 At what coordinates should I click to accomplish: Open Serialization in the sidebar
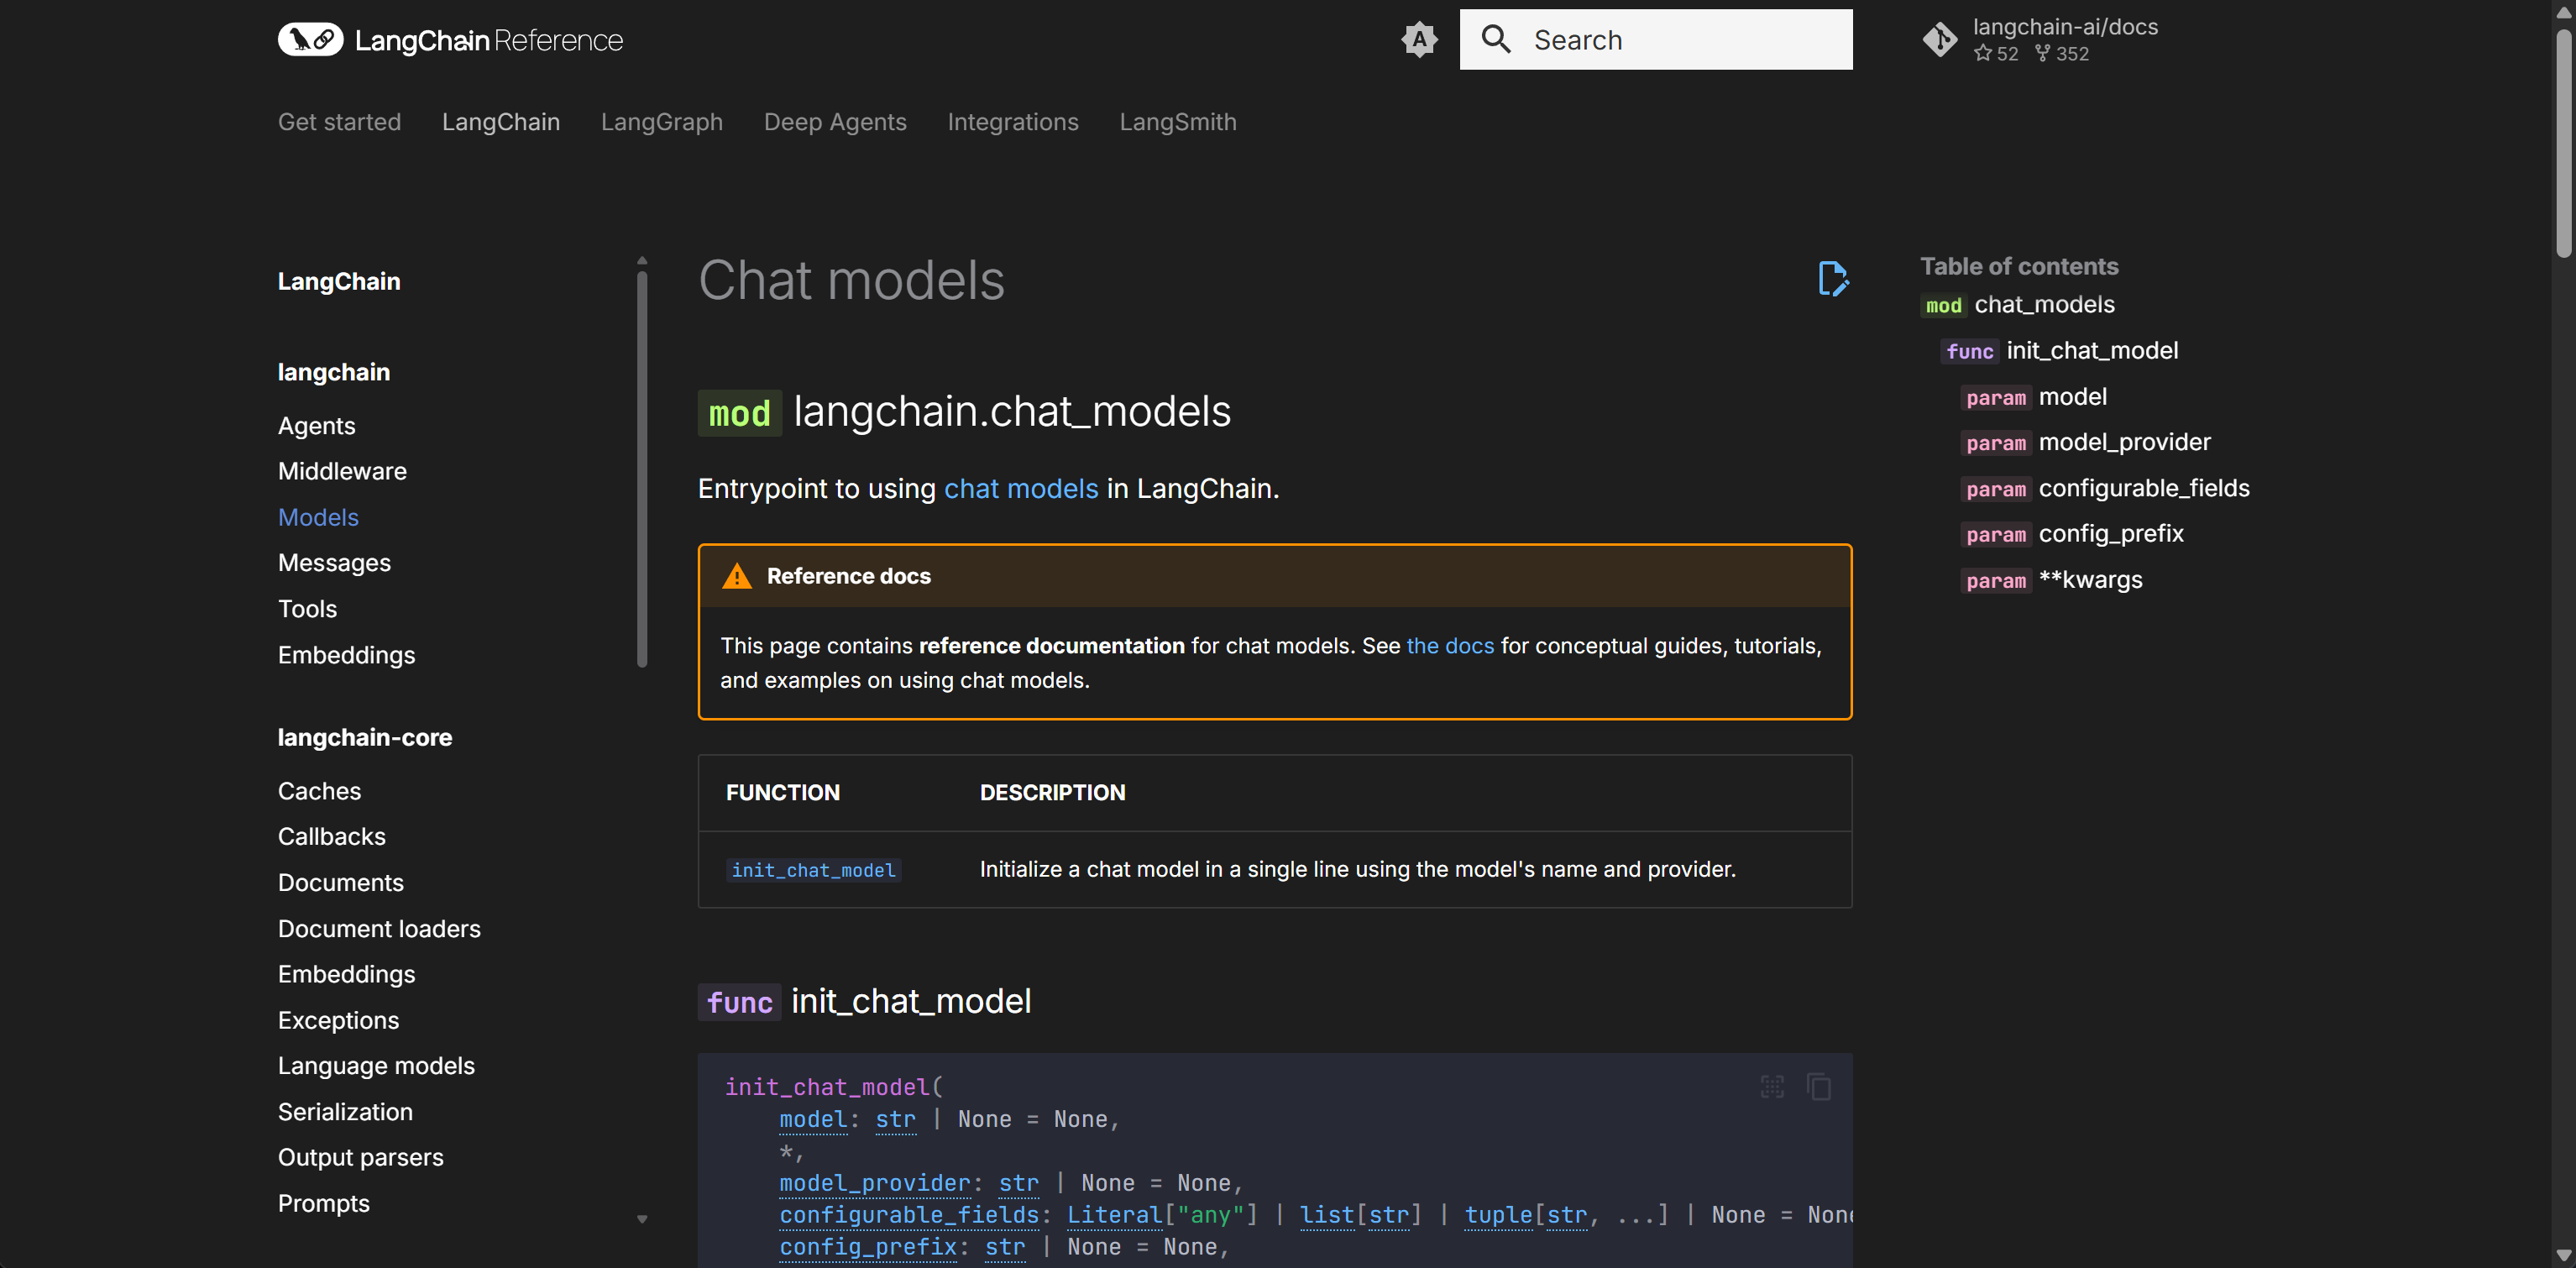click(x=345, y=1112)
